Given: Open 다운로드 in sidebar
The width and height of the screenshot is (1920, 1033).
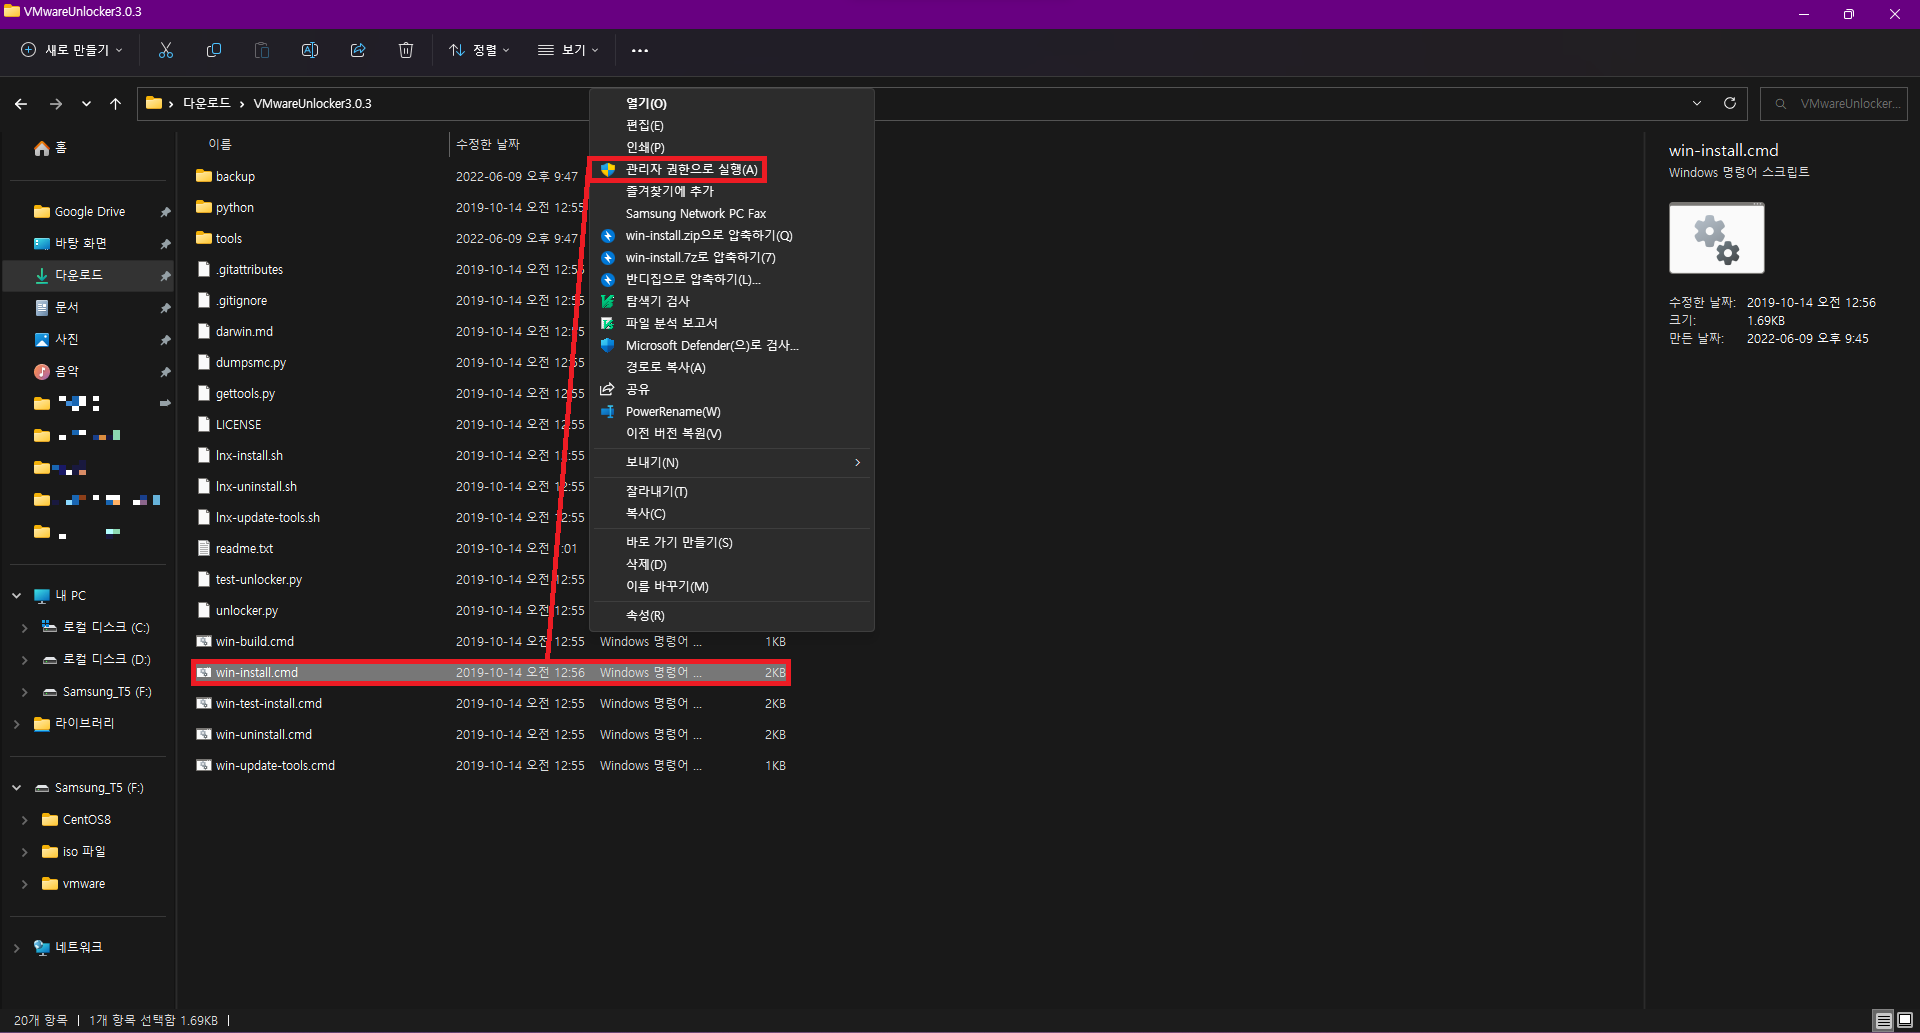Looking at the screenshot, I should click(x=78, y=276).
